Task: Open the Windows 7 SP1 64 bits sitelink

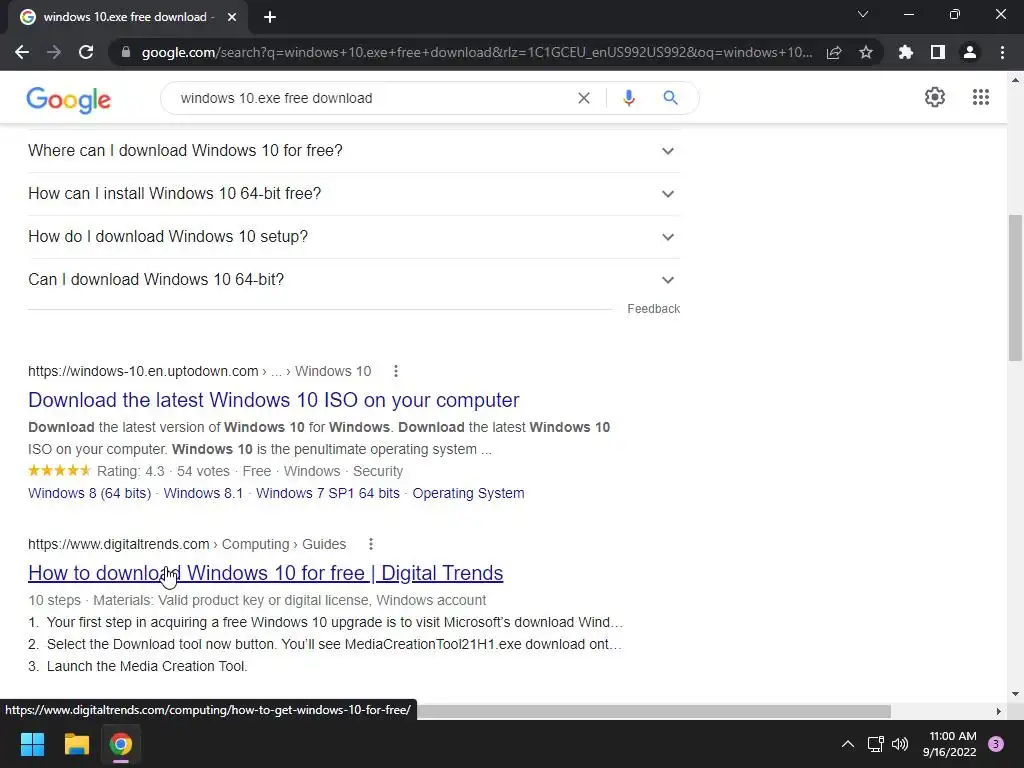Action: [x=328, y=493]
